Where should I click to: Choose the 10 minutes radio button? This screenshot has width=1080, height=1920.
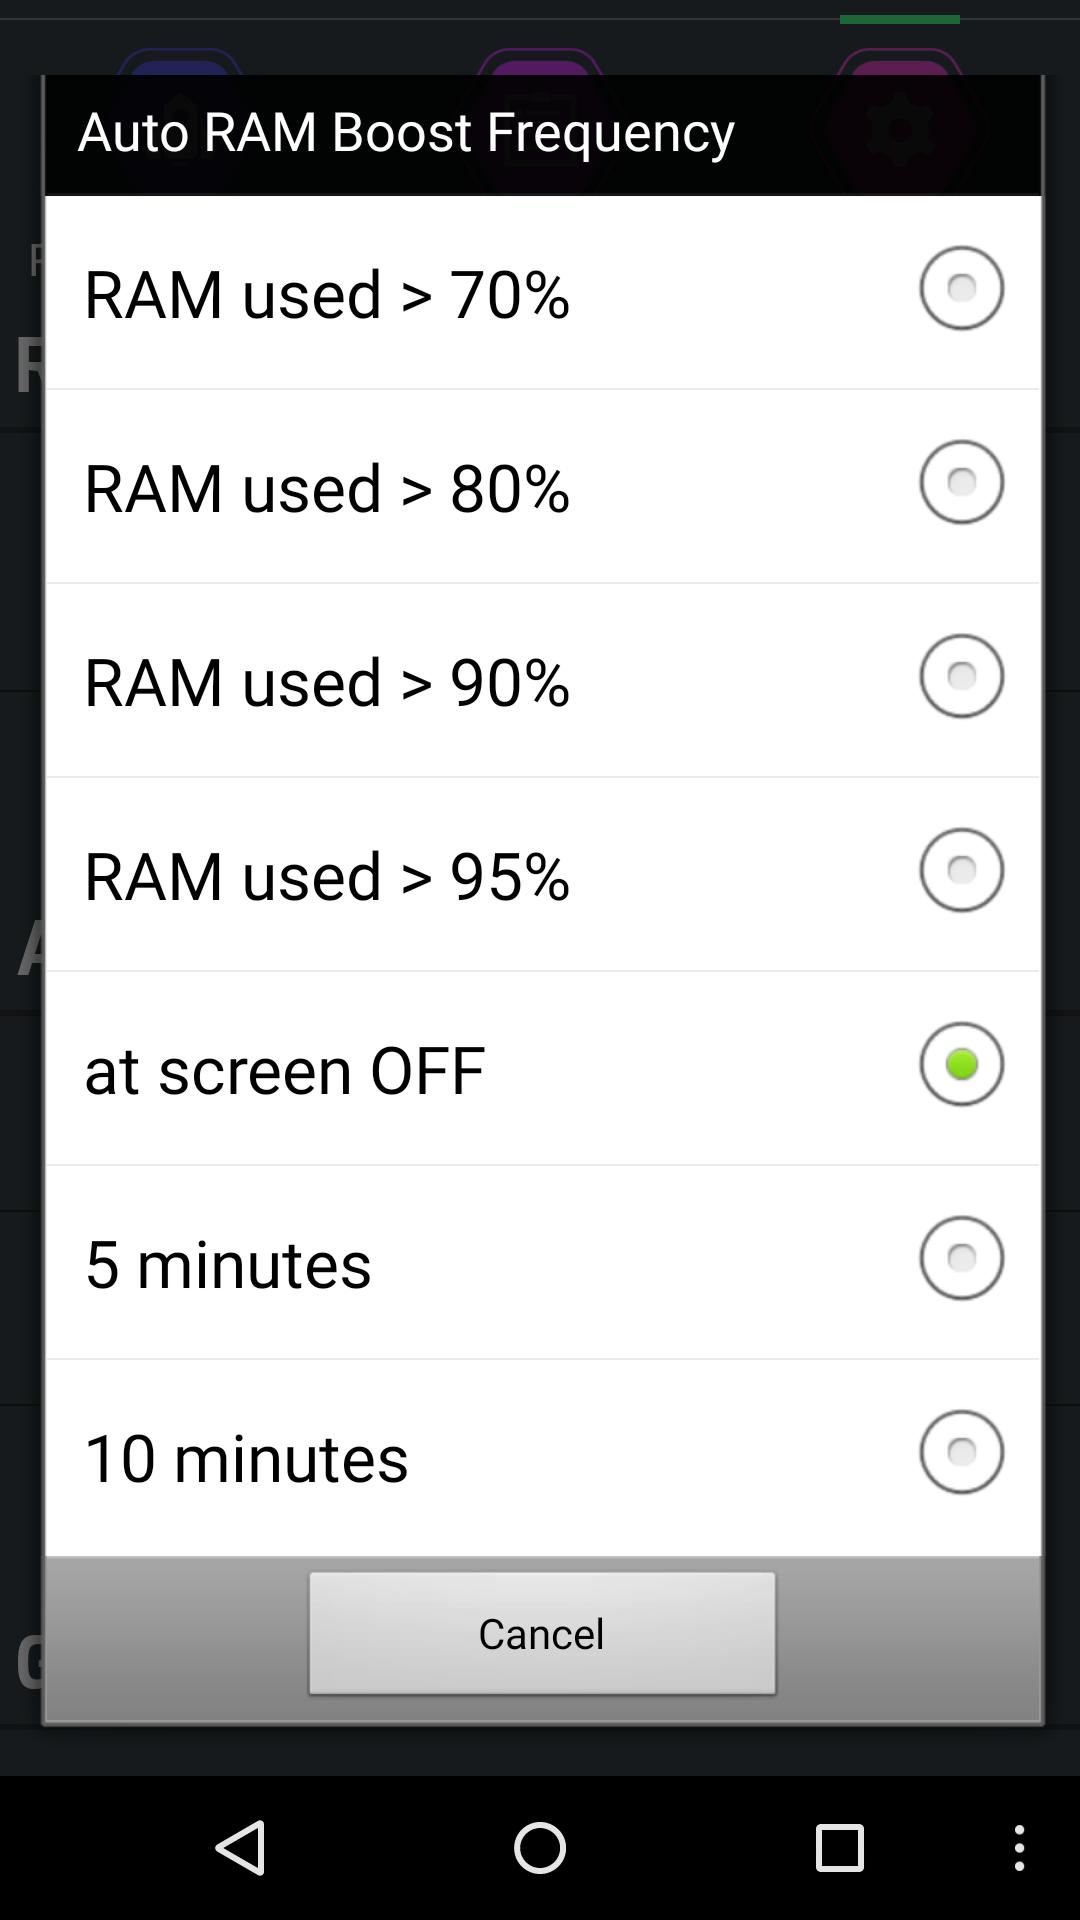pyautogui.click(x=961, y=1452)
